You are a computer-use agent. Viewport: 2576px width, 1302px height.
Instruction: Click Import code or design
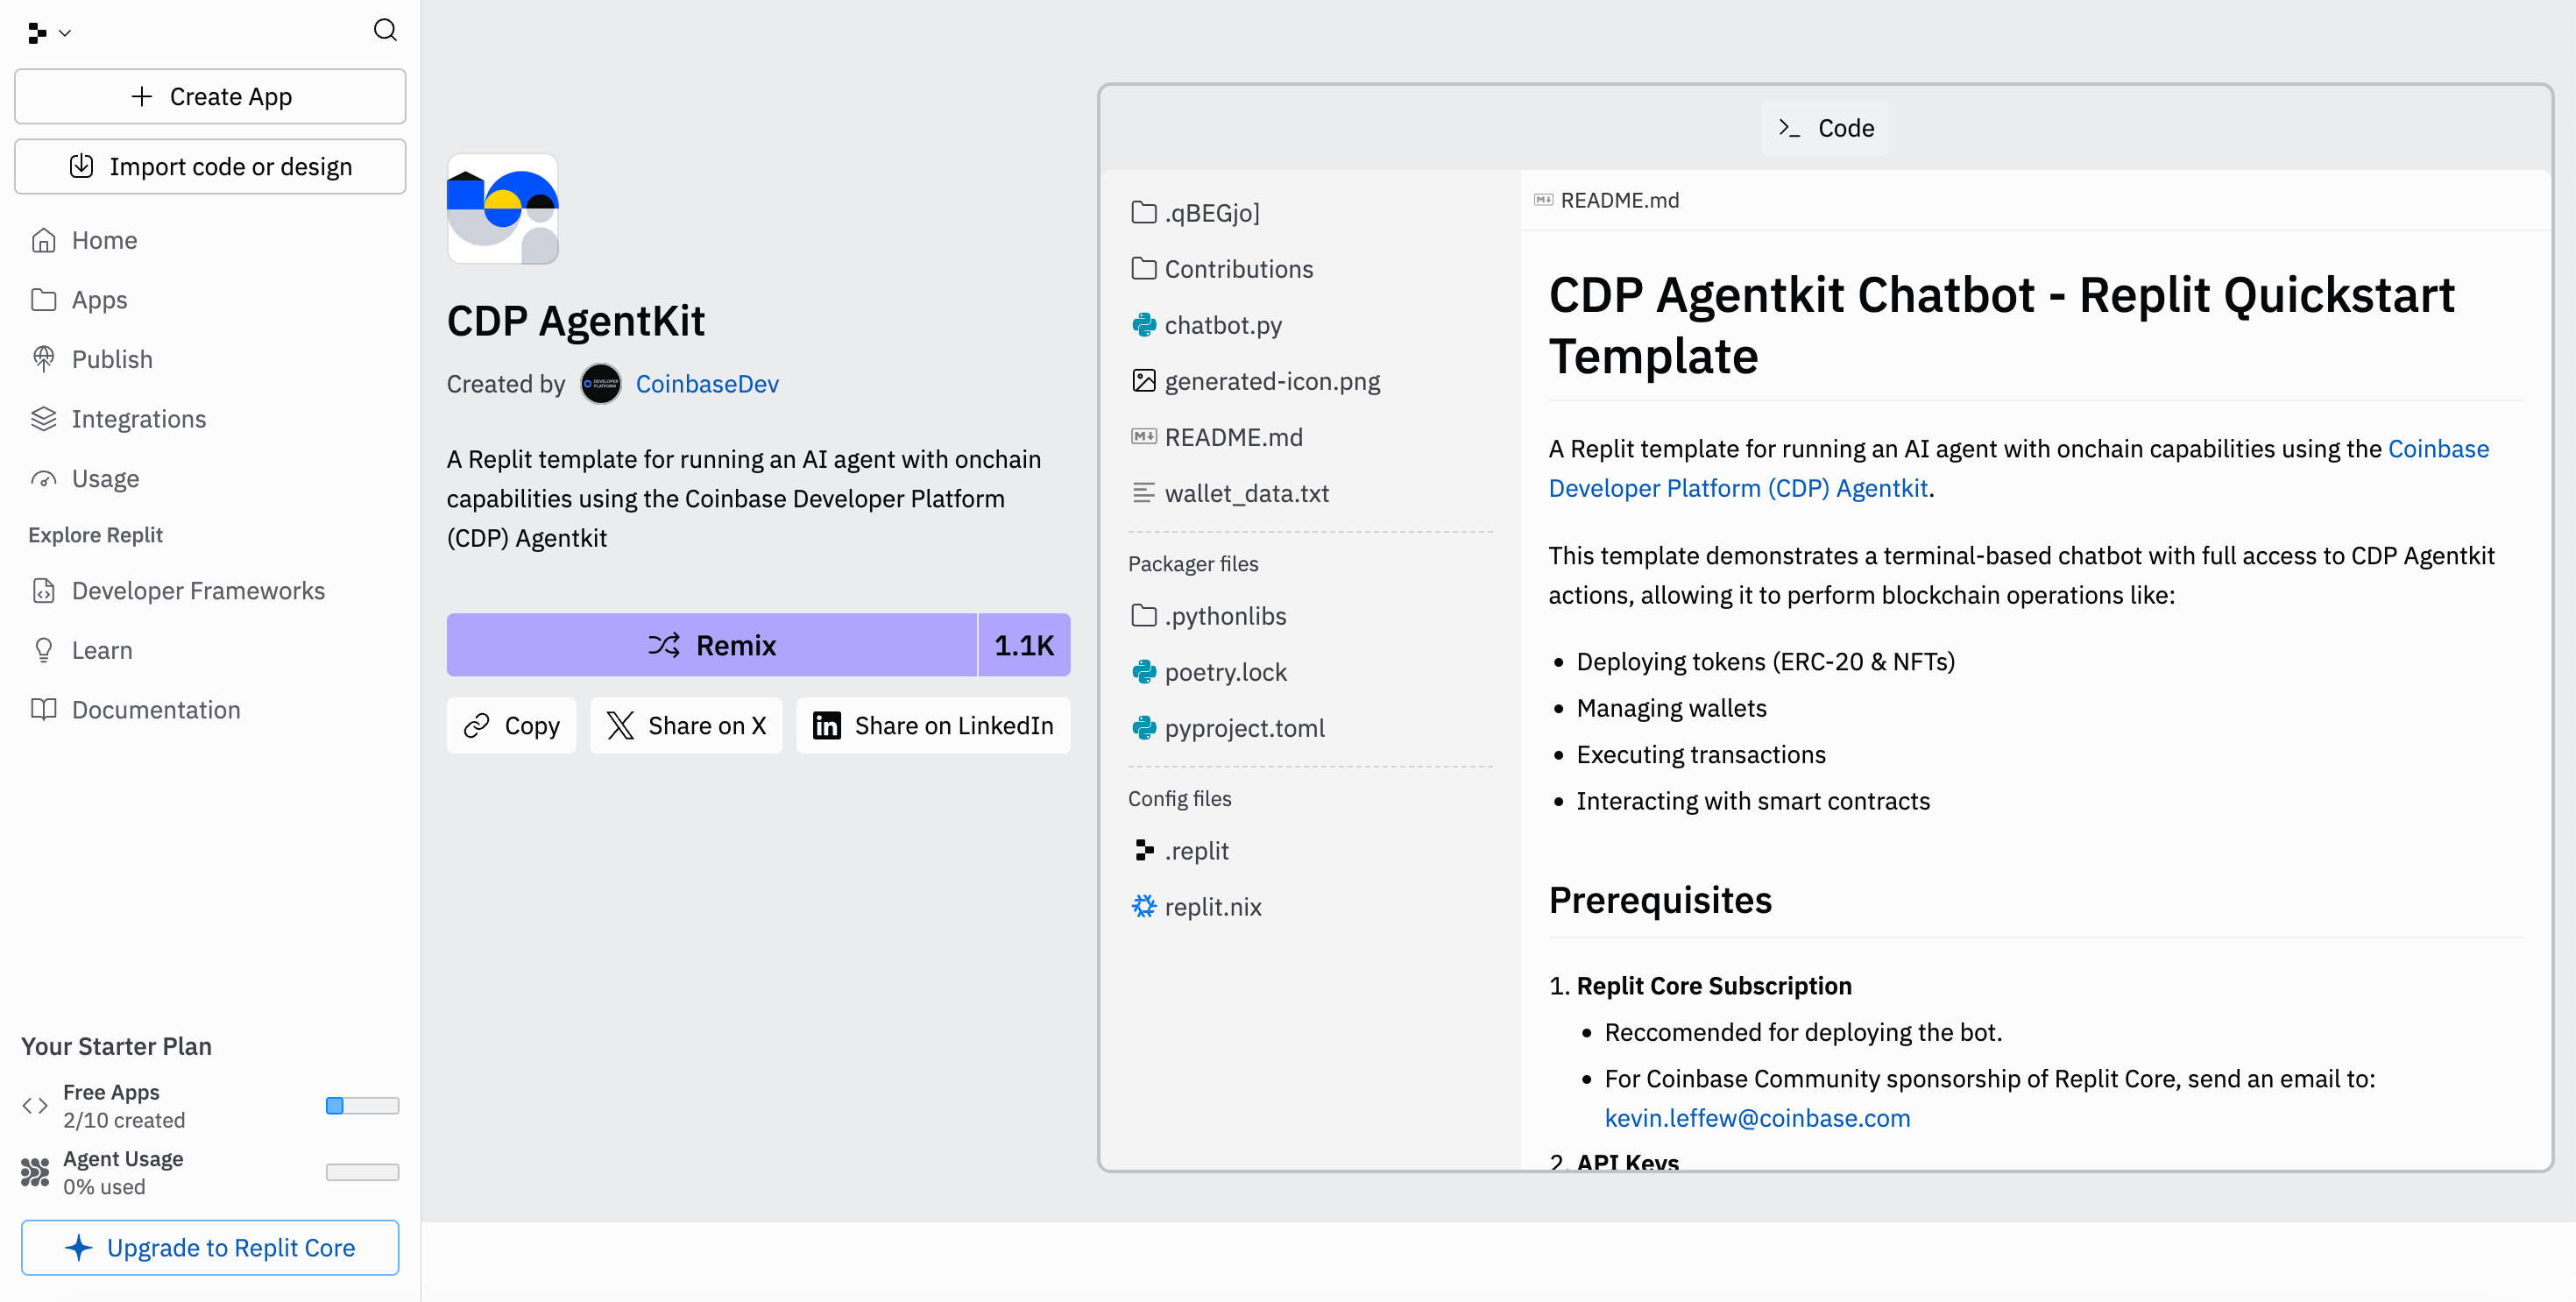tap(210, 166)
